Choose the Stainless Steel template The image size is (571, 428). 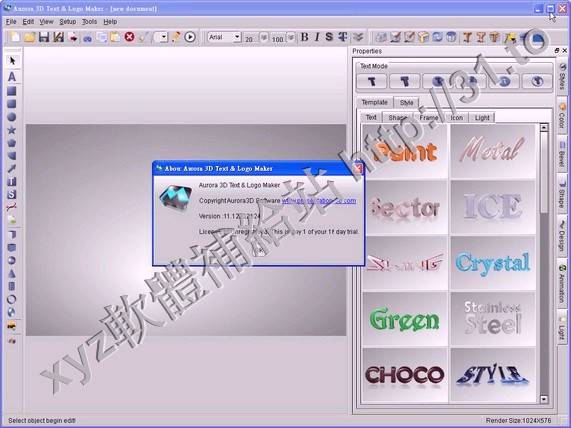(493, 319)
